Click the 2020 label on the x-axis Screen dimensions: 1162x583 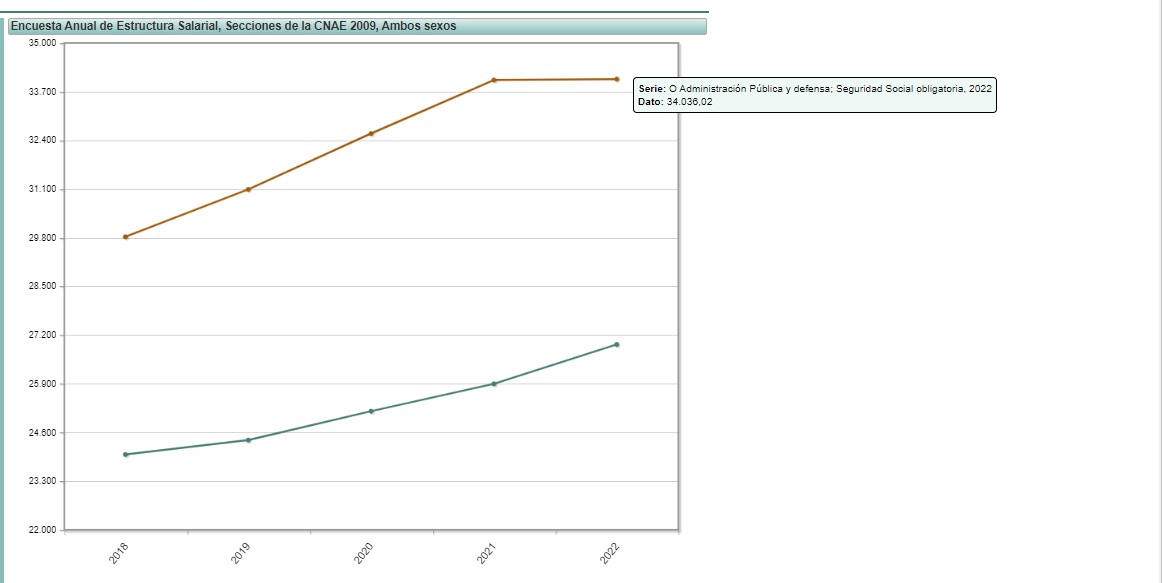[364, 554]
